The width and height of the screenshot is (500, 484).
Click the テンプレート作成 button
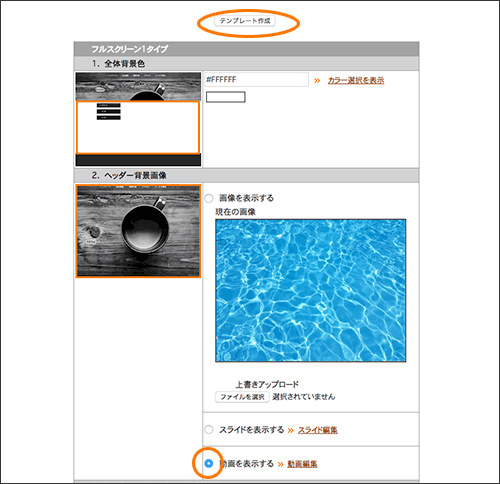point(245,21)
